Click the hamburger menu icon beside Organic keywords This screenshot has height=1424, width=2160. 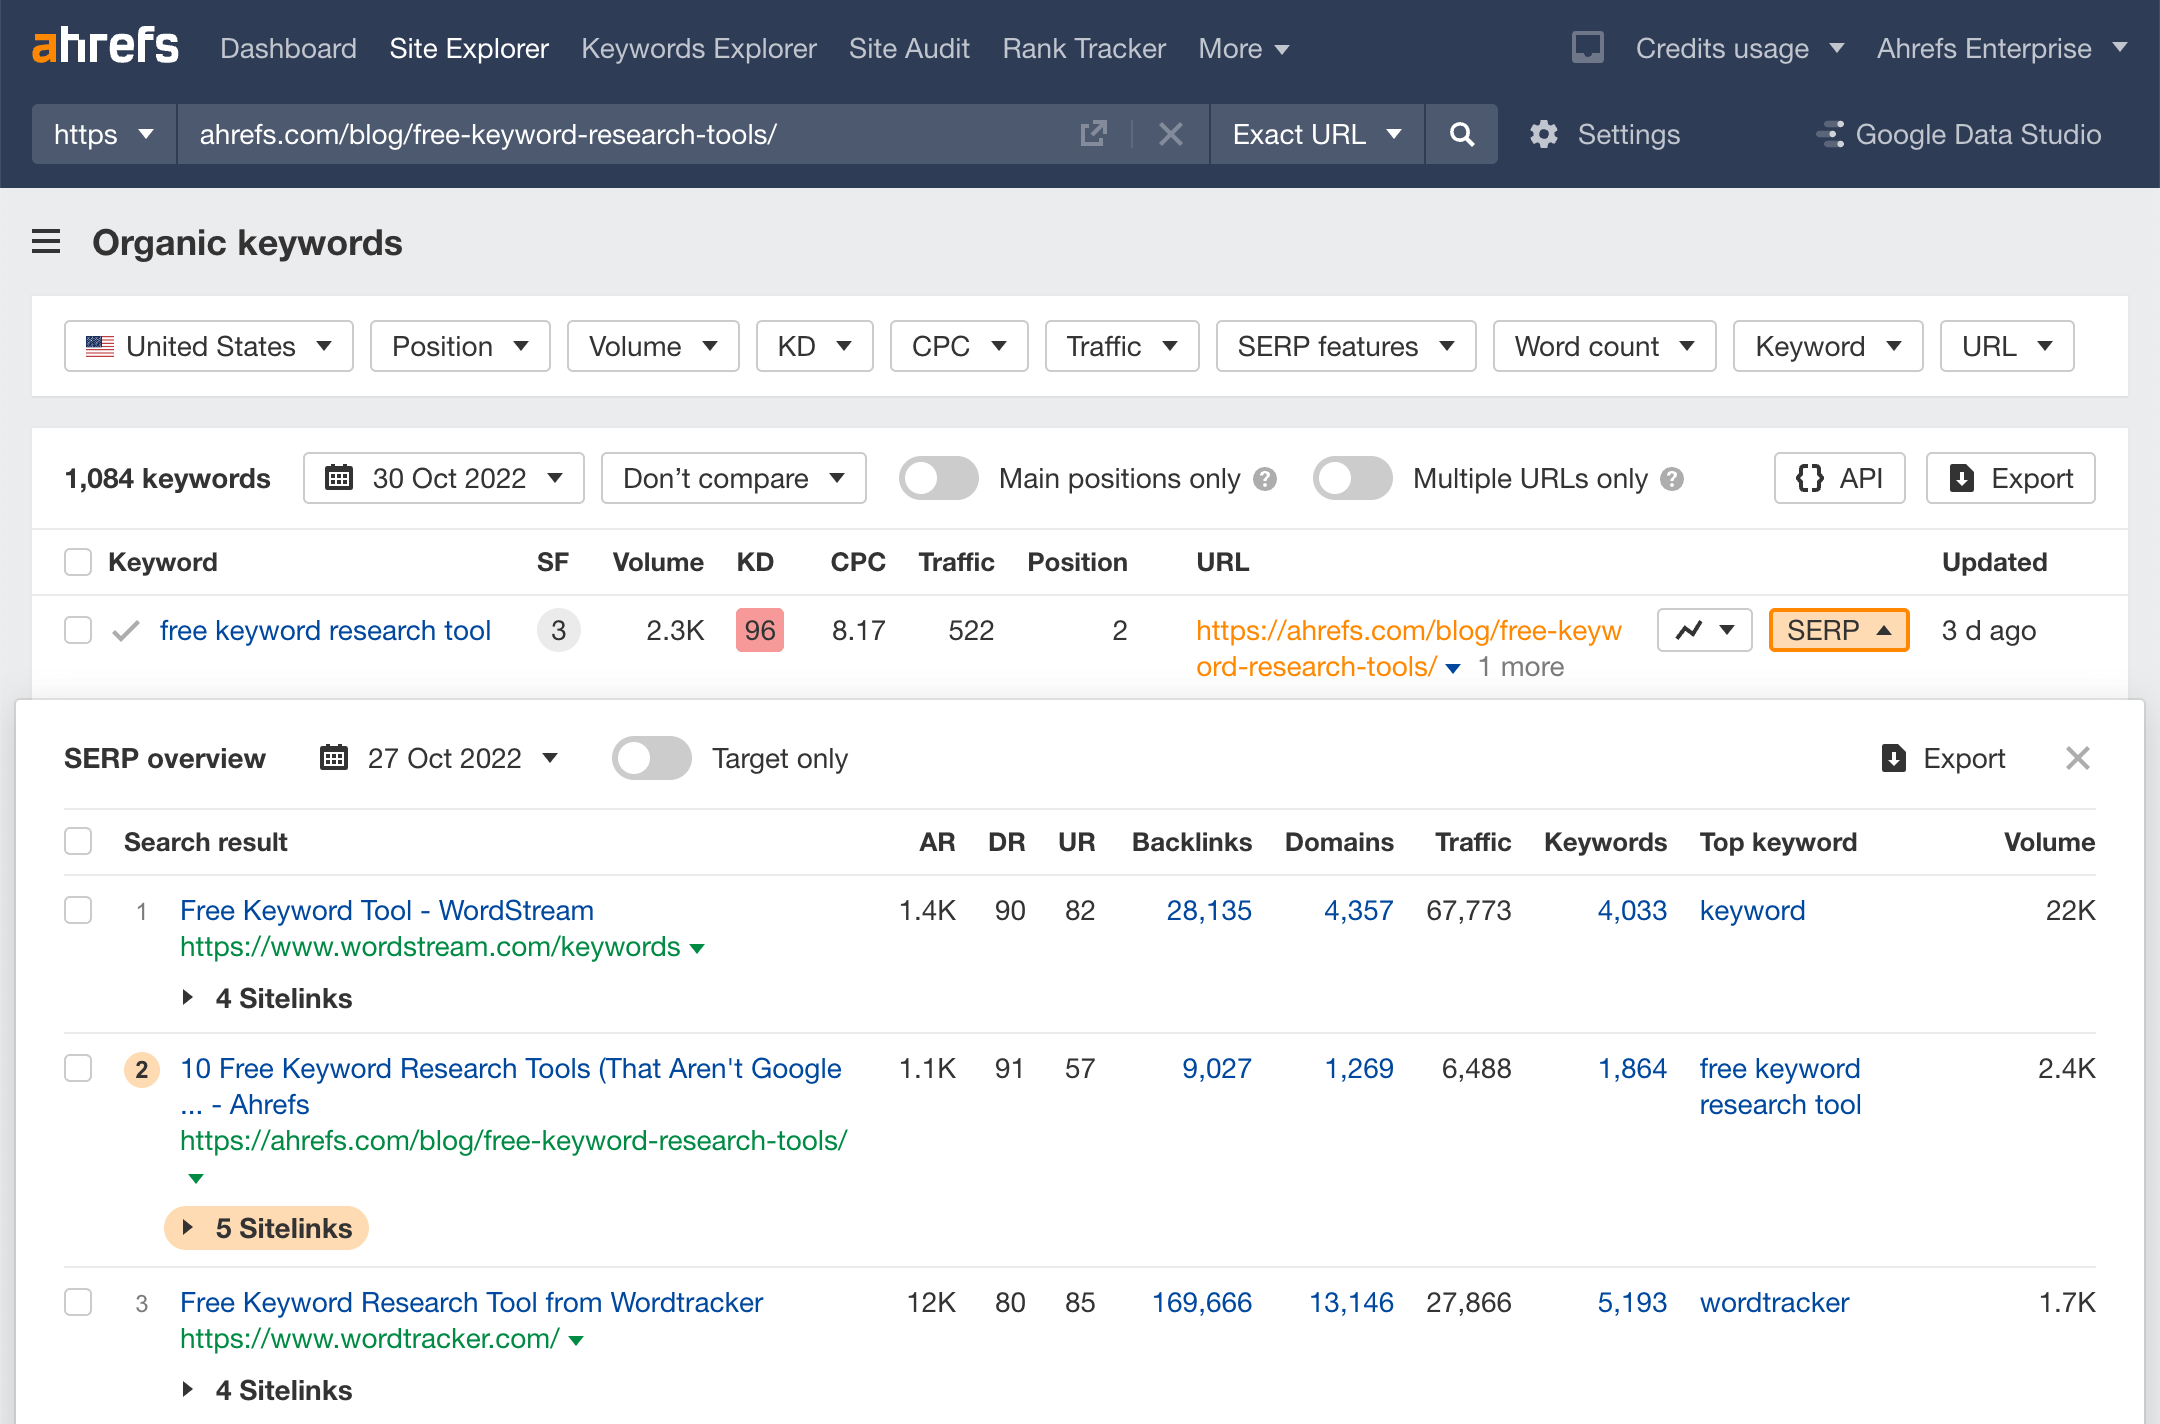46,242
